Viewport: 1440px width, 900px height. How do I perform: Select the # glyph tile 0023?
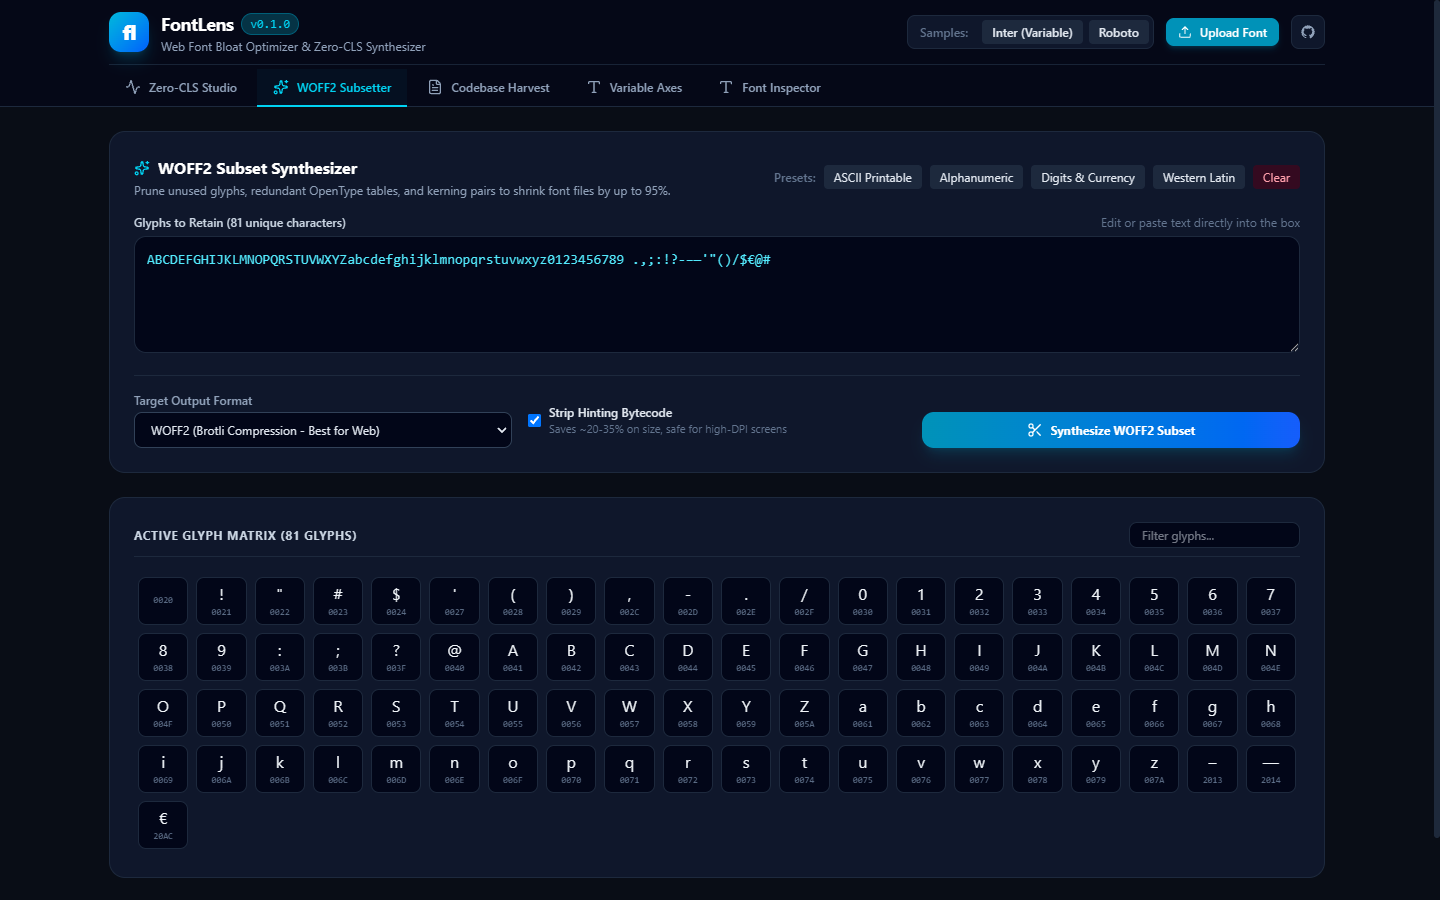click(338, 601)
